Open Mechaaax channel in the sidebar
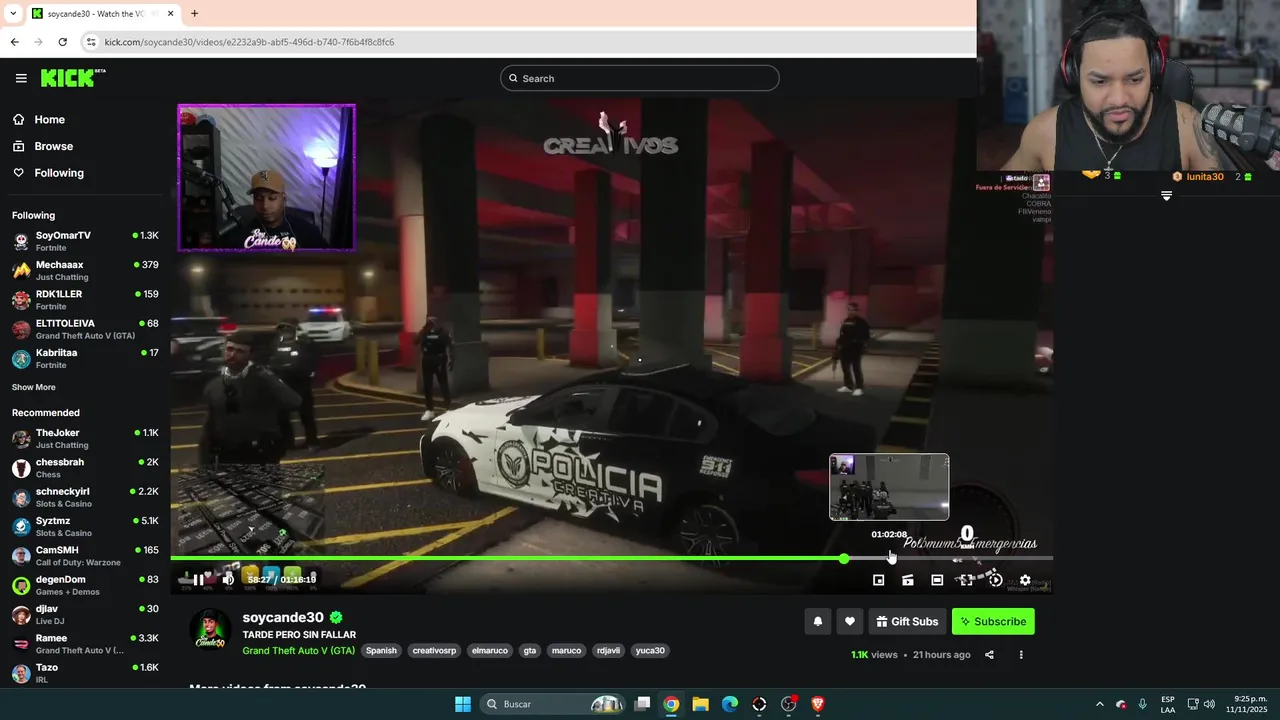The image size is (1280, 720). click(84, 270)
